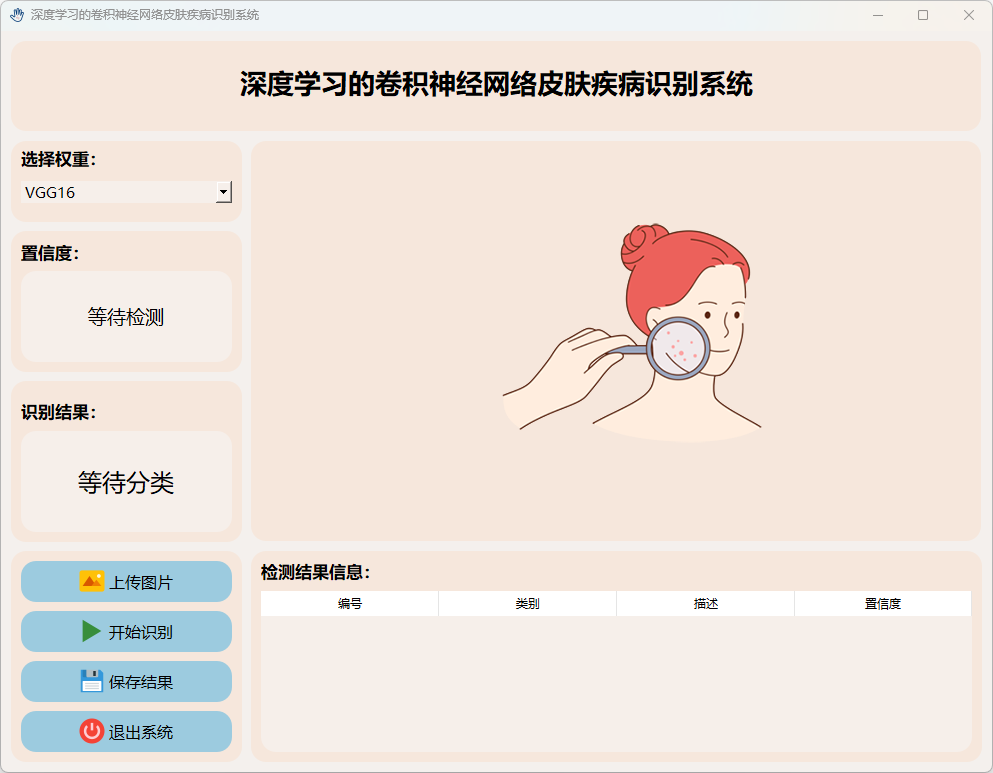Click the 描述 column header
Viewport: 993px width, 773px height.
(x=705, y=603)
